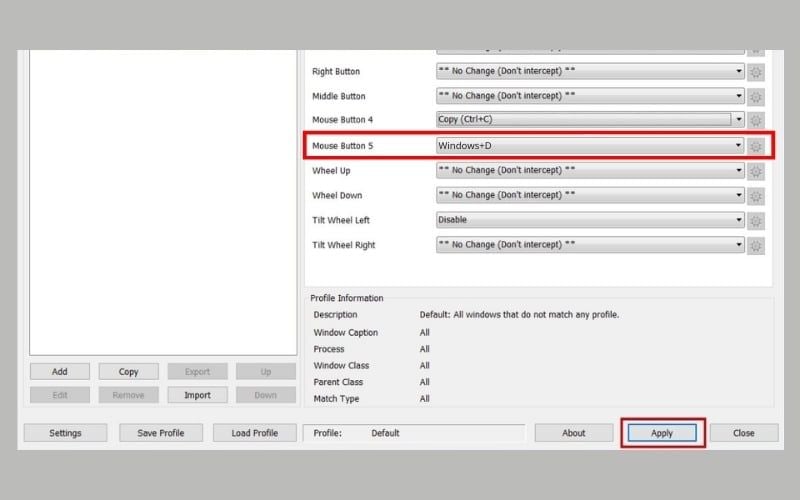Expand the Wheel Down action dropdown

click(590, 195)
